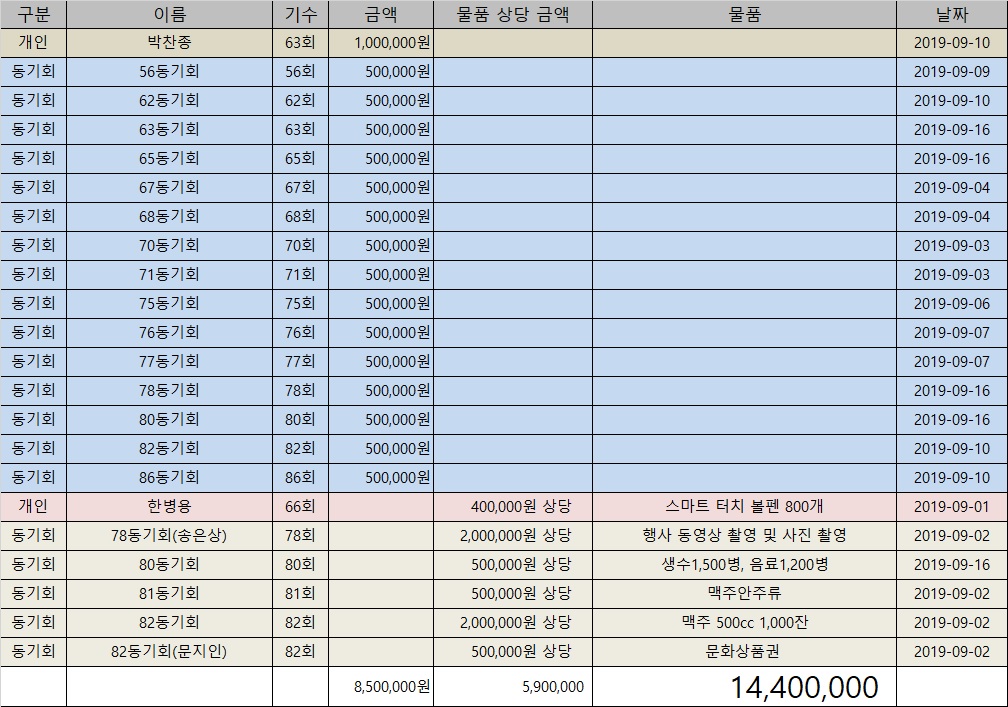This screenshot has height=707, width=1008.
Task: Select the 8,500,000원 subtotal cell
Action: click(x=391, y=687)
